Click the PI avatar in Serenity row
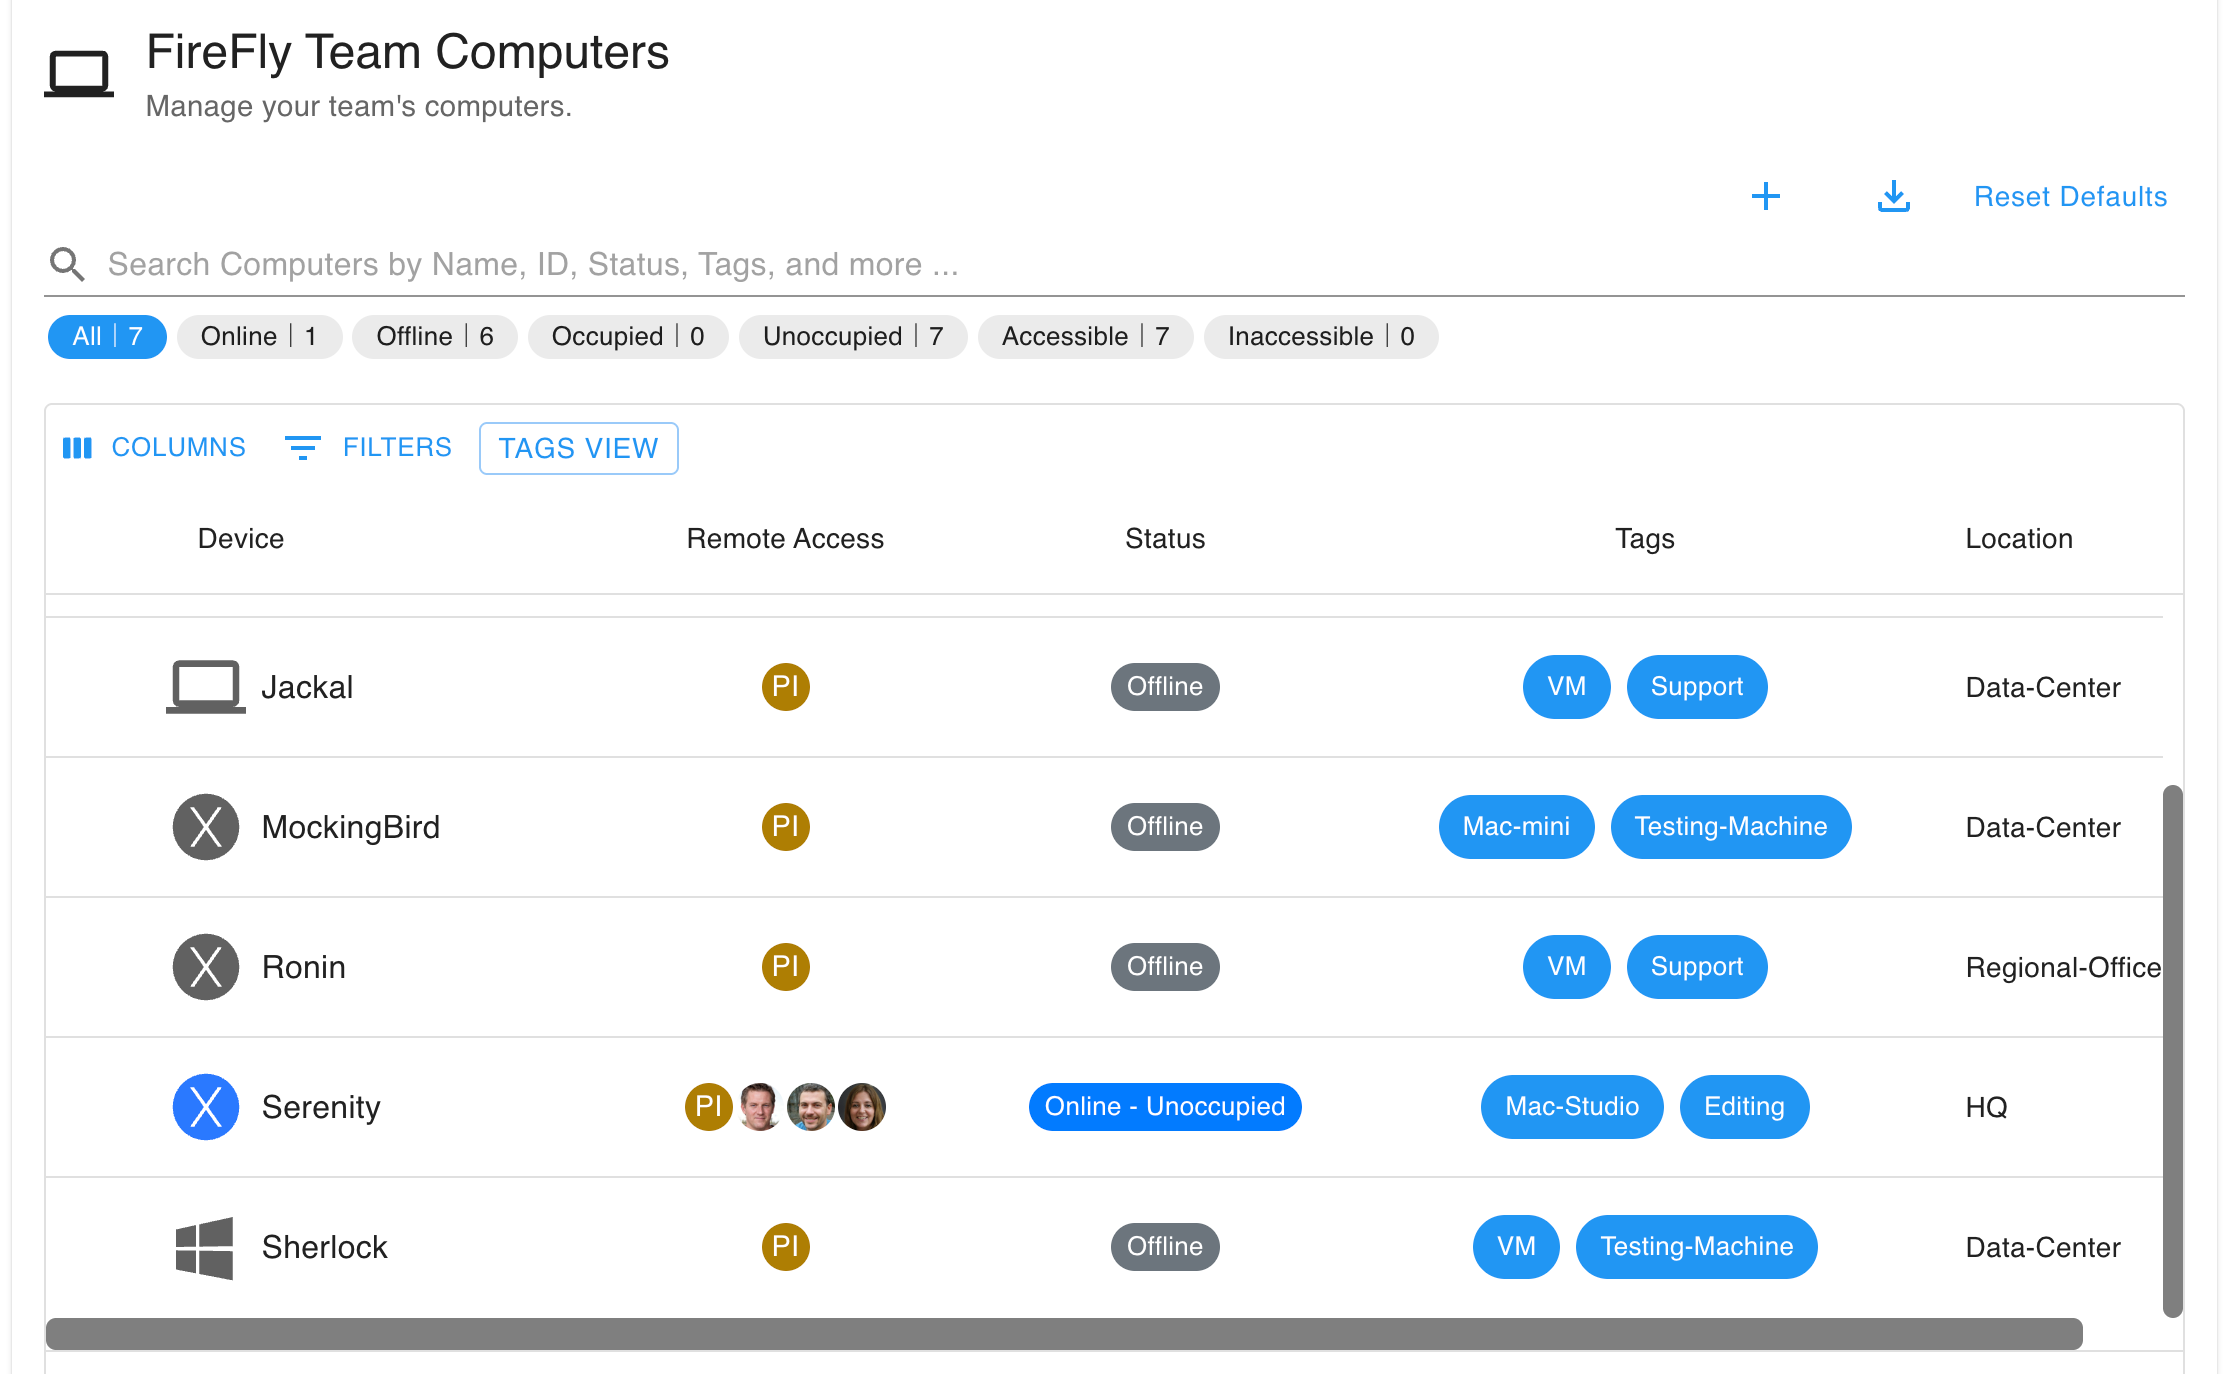 [x=709, y=1107]
